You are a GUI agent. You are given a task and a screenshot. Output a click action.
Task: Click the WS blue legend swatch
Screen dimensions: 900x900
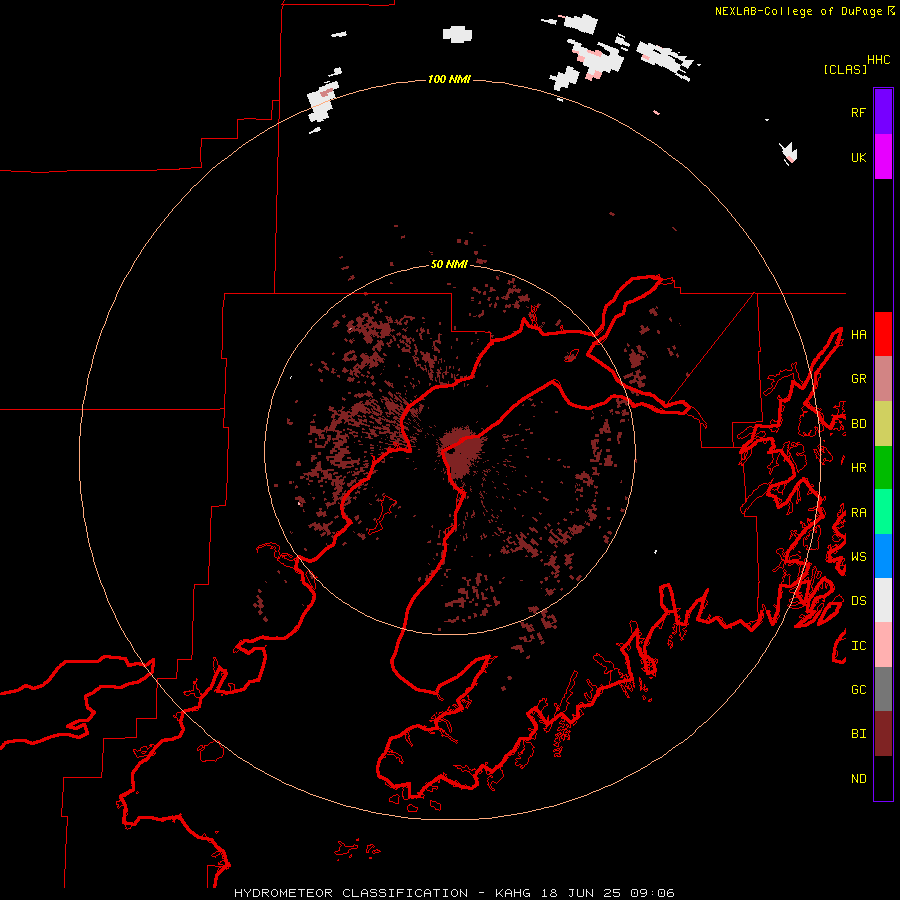tap(883, 556)
